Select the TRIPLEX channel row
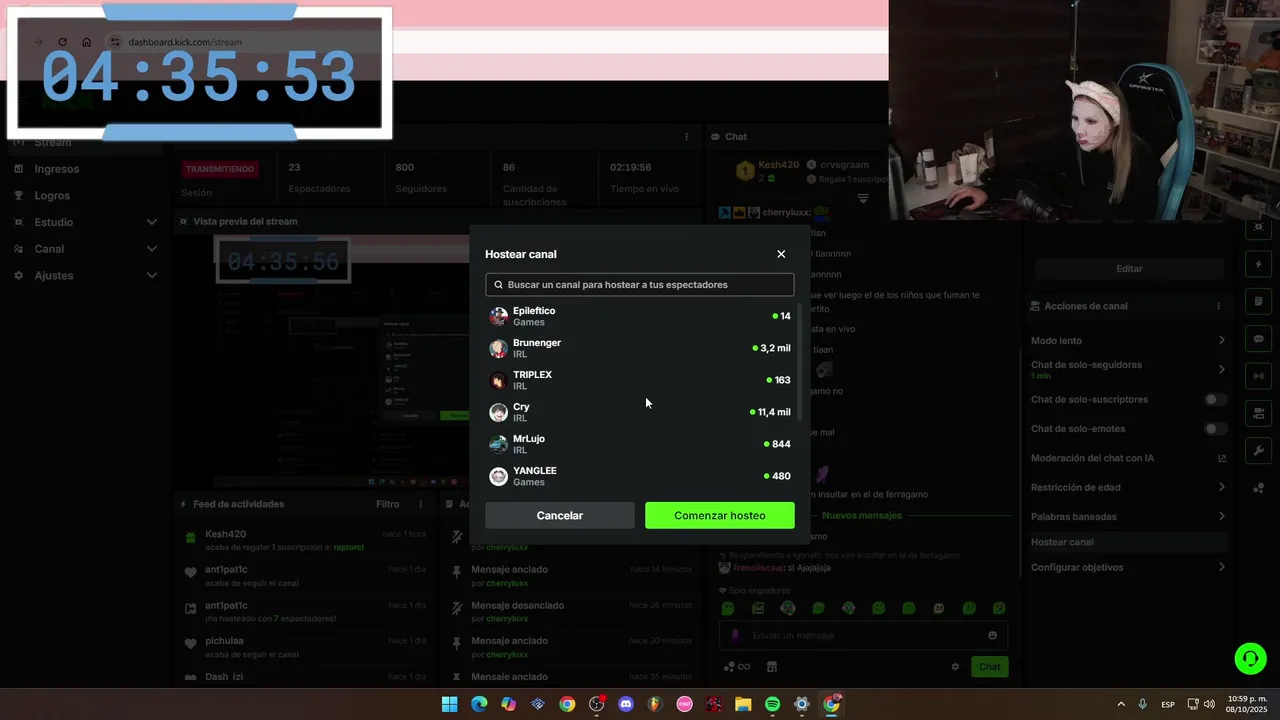 [640, 380]
